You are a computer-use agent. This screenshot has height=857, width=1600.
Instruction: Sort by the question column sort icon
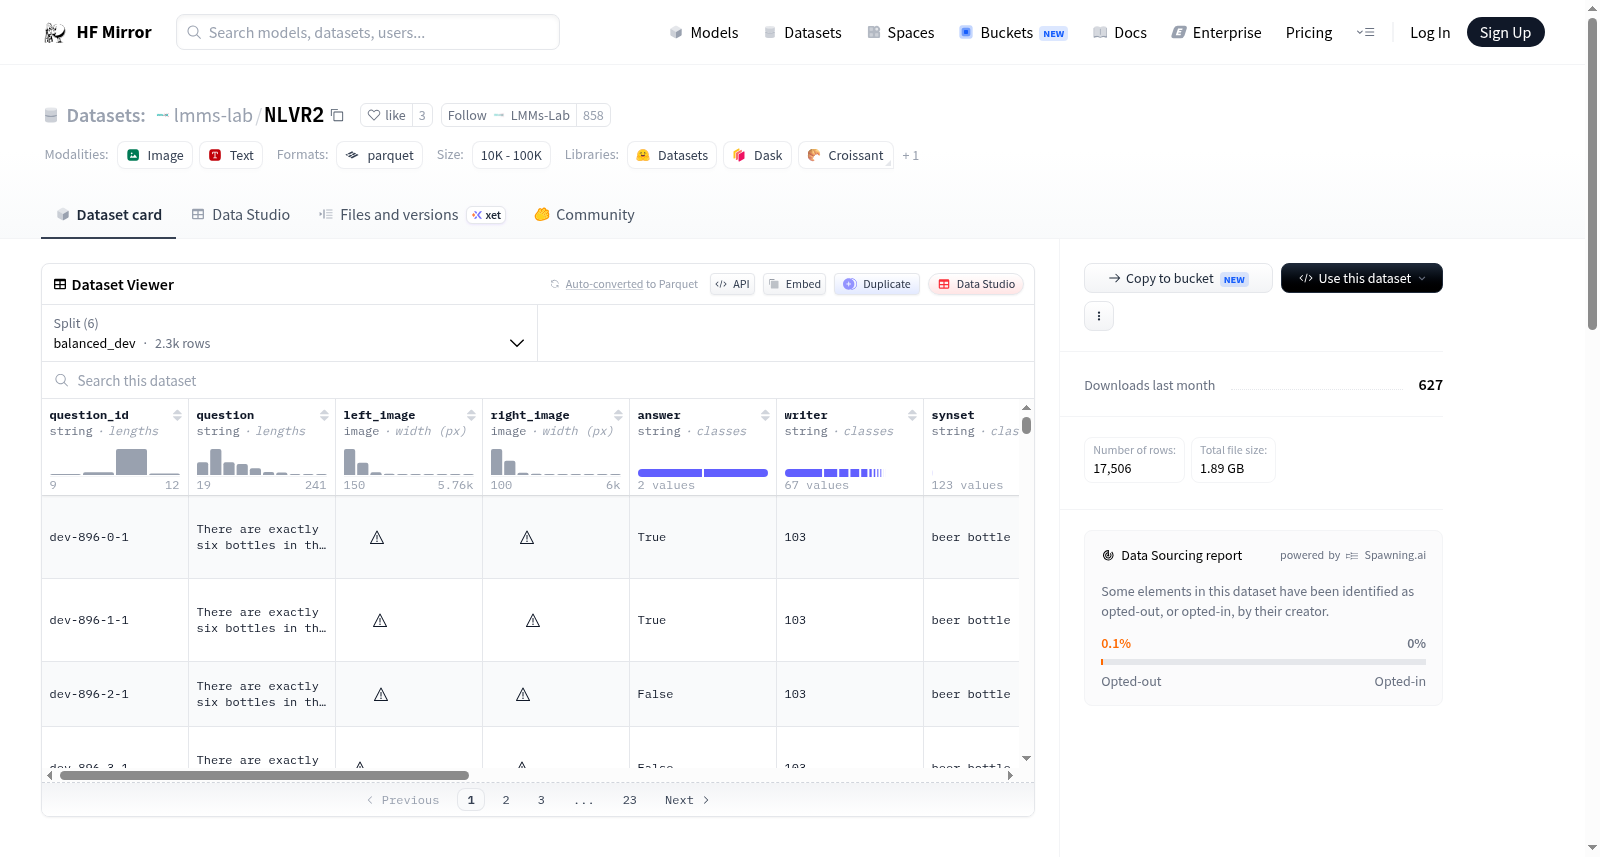click(x=324, y=415)
